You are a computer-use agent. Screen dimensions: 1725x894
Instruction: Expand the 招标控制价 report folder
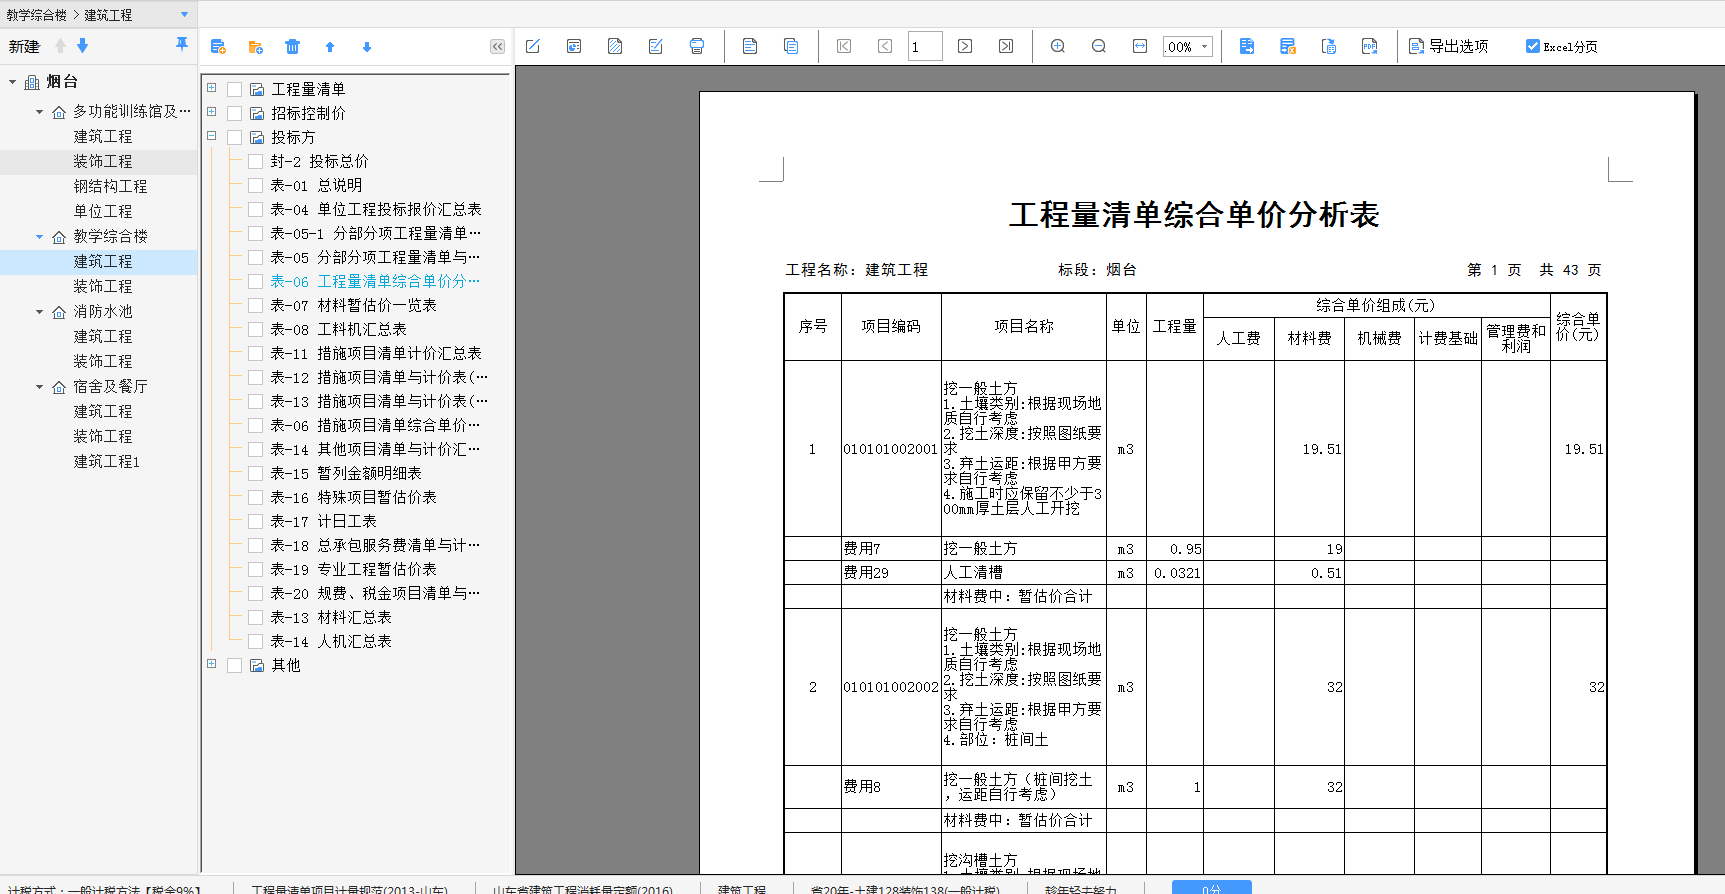(212, 112)
